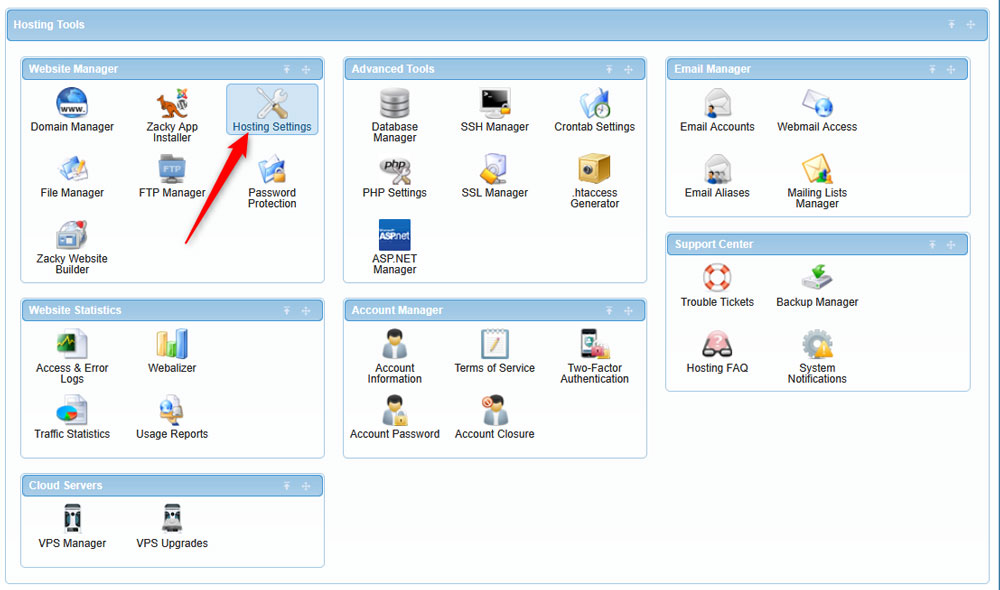Open the PHP Settings tool
The width and height of the screenshot is (1000, 590).
point(394,178)
